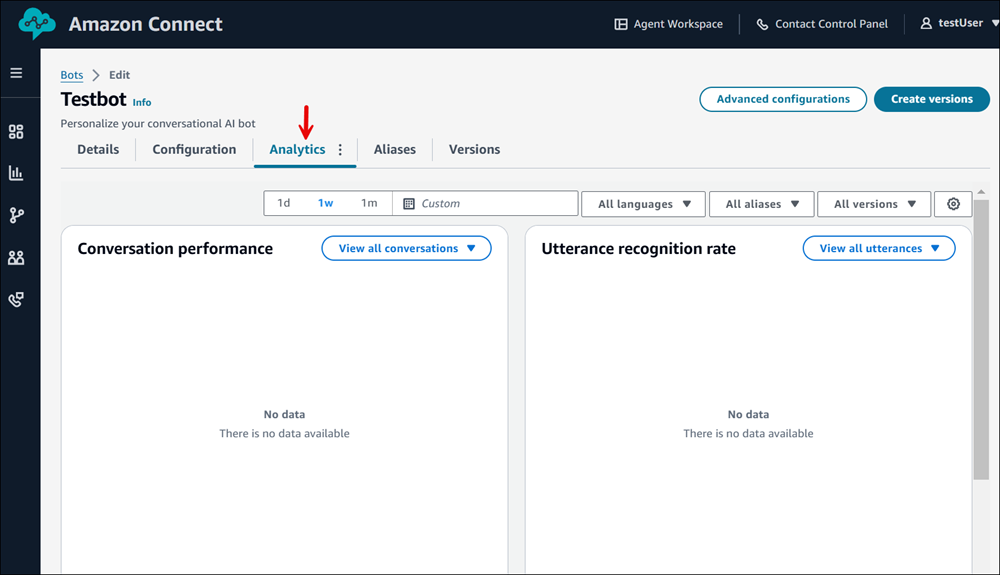Open the channels phone sidebar icon
Viewport: 1000px width, 575px height.
coord(16,300)
